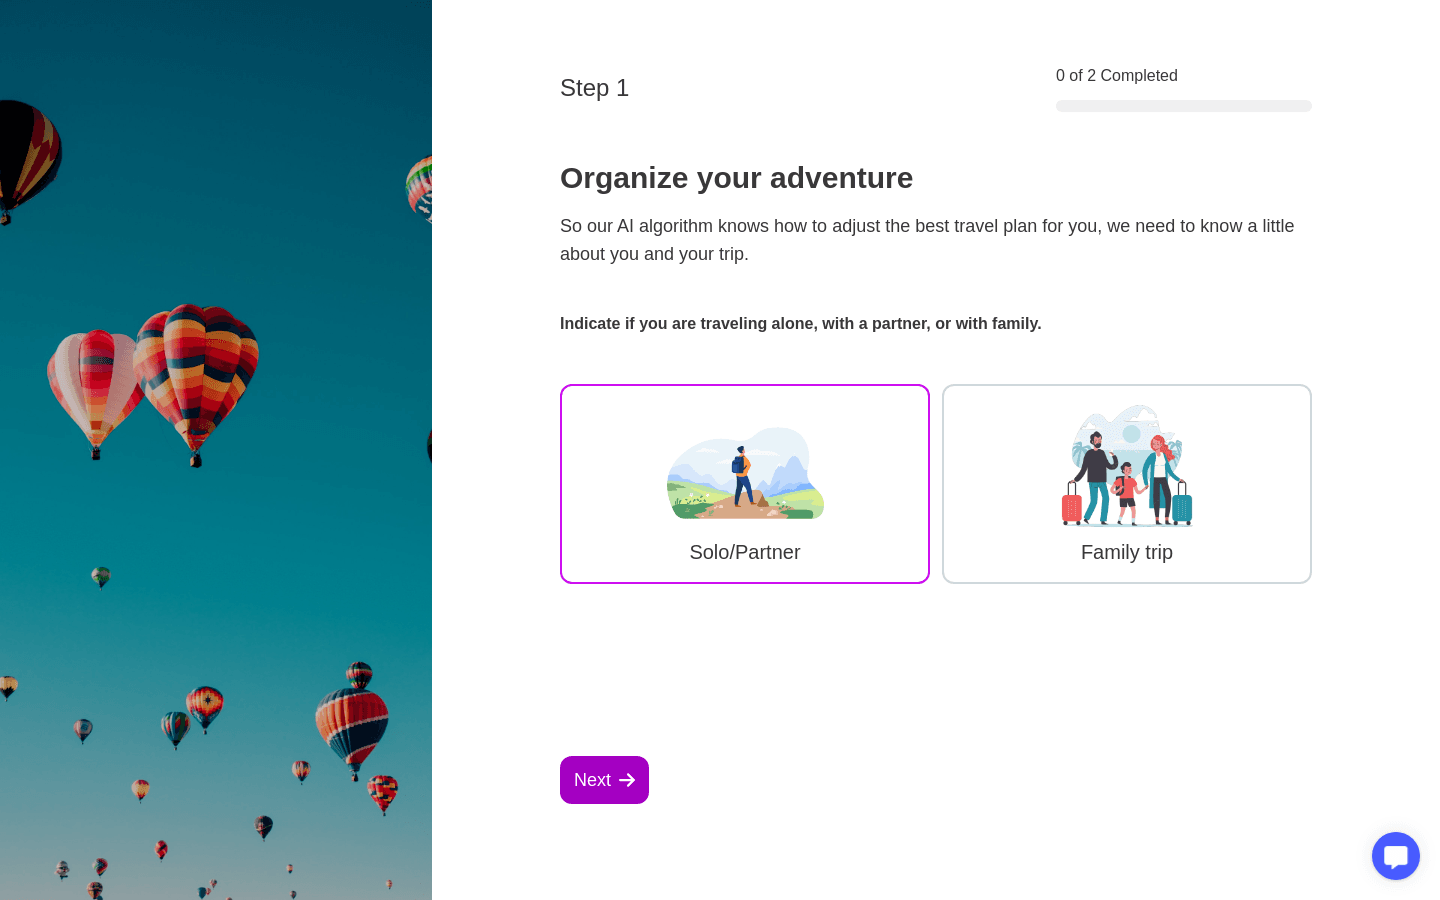
Task: Click the Next button to proceed
Action: click(x=604, y=780)
